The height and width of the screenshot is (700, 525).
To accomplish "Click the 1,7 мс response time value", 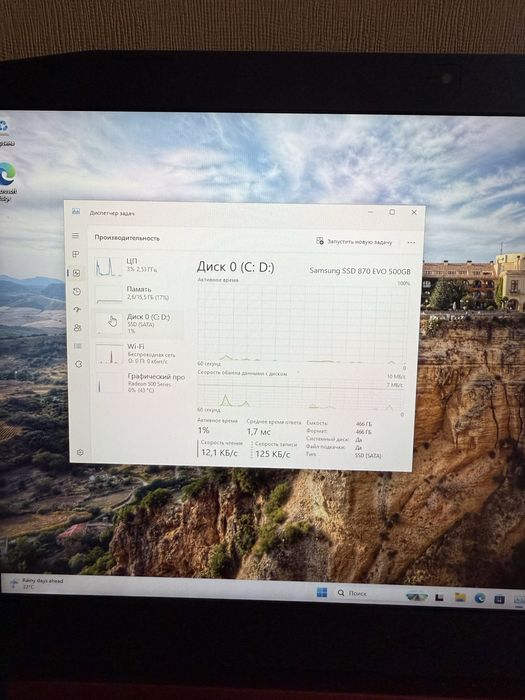I will [259, 432].
